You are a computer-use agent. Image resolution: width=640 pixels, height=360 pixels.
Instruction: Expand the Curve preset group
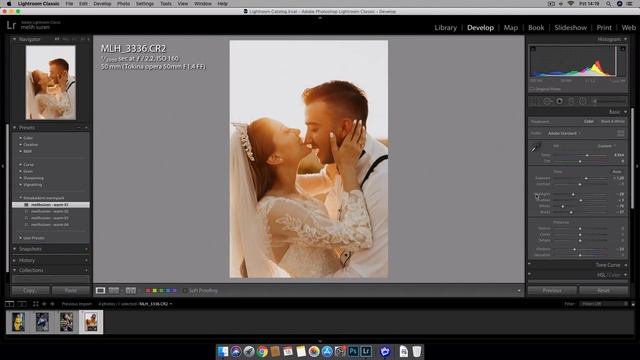(x=20, y=164)
